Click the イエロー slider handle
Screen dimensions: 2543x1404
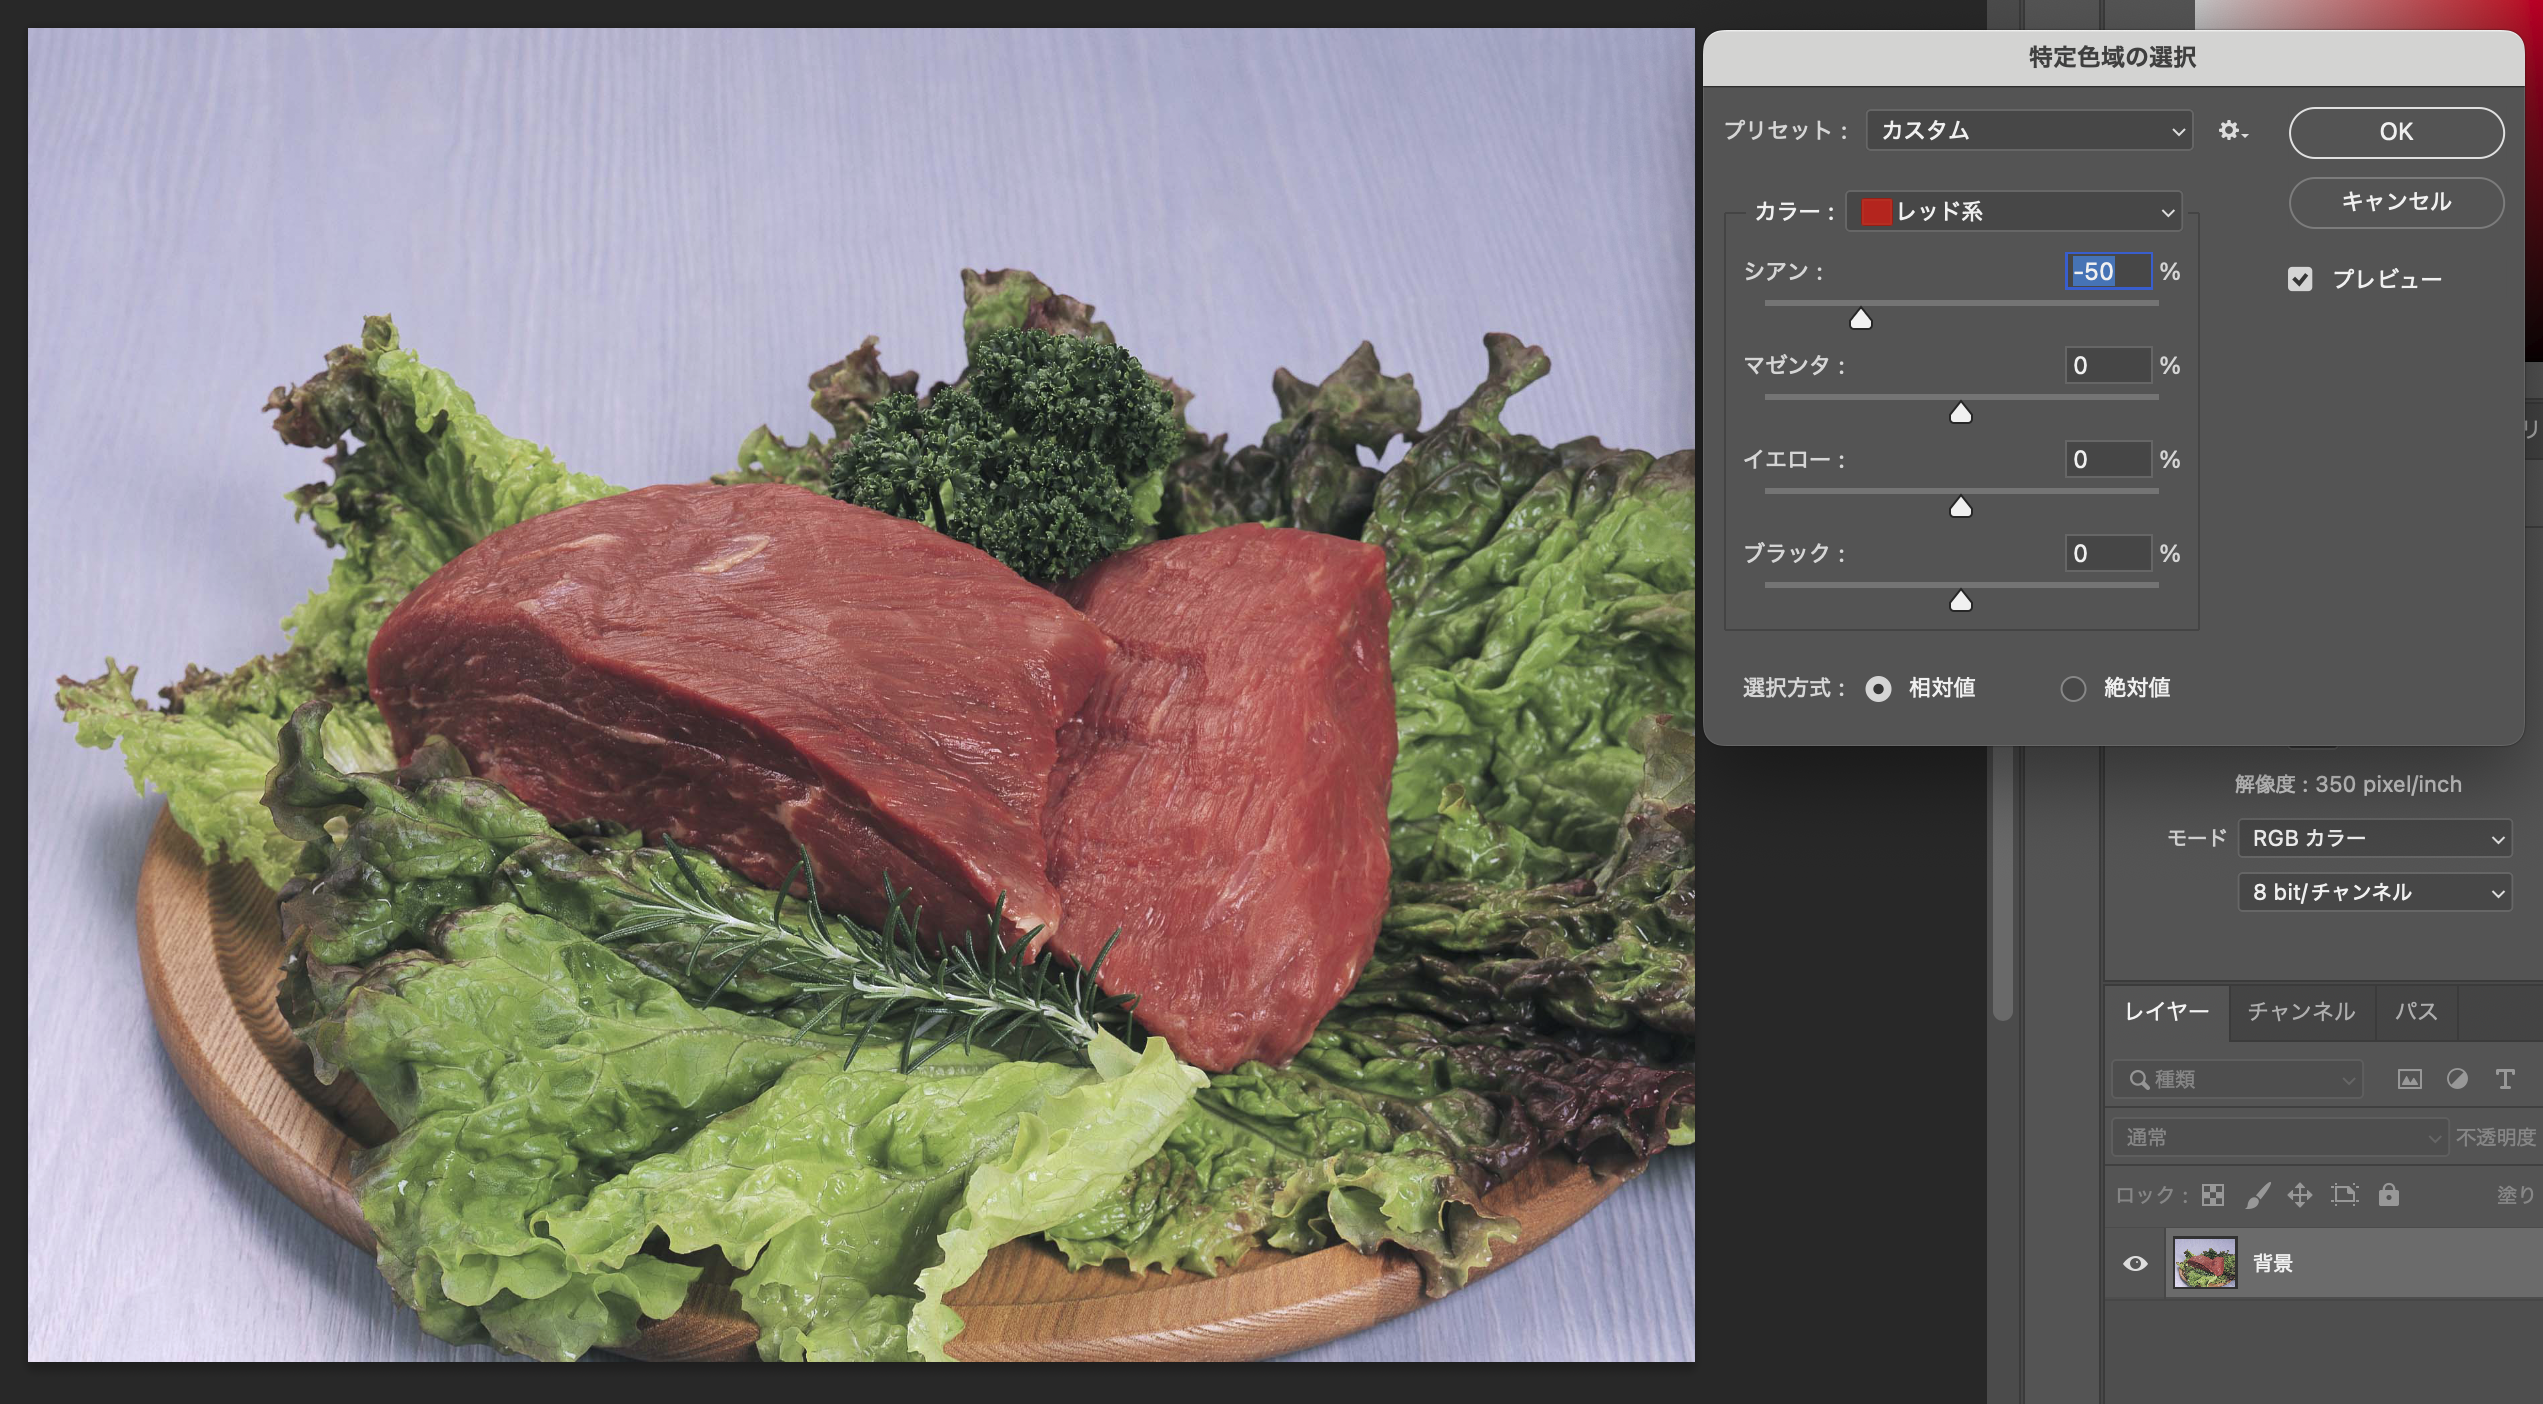[x=1960, y=507]
